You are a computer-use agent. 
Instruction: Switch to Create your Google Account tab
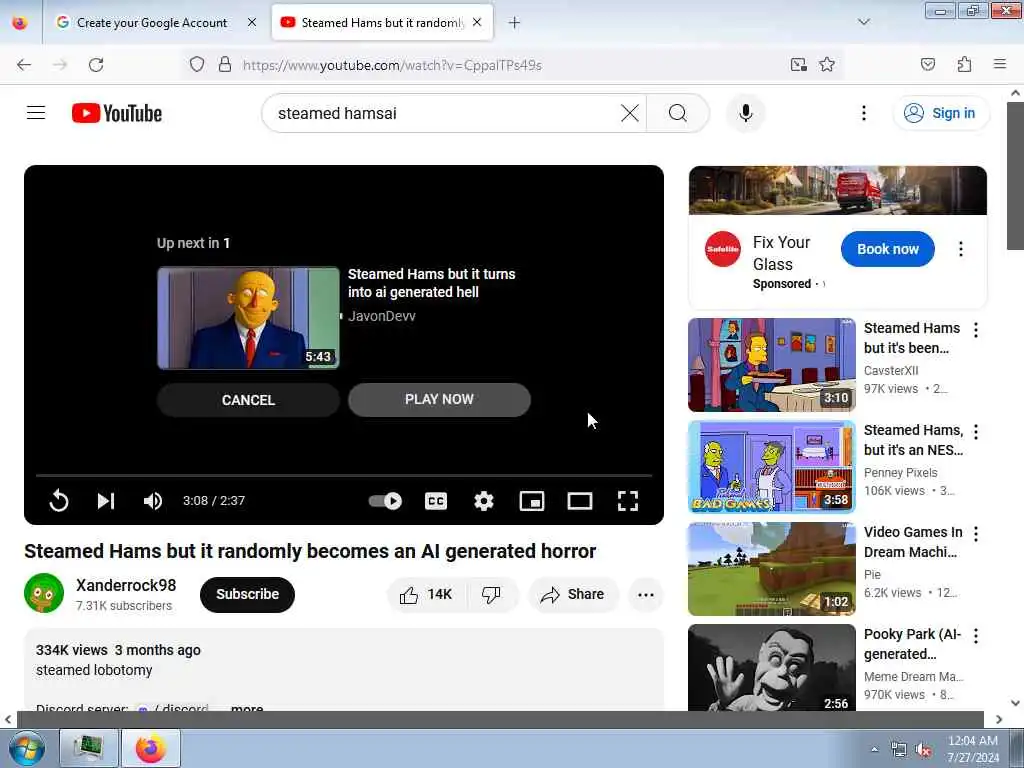[x=152, y=23]
